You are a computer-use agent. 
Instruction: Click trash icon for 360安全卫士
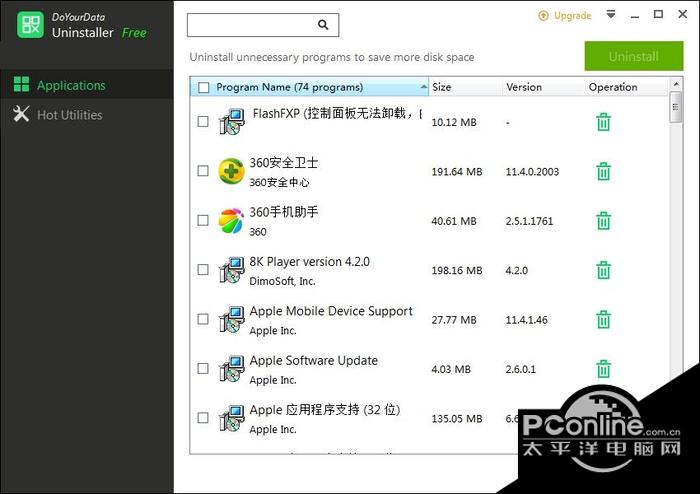coord(603,171)
